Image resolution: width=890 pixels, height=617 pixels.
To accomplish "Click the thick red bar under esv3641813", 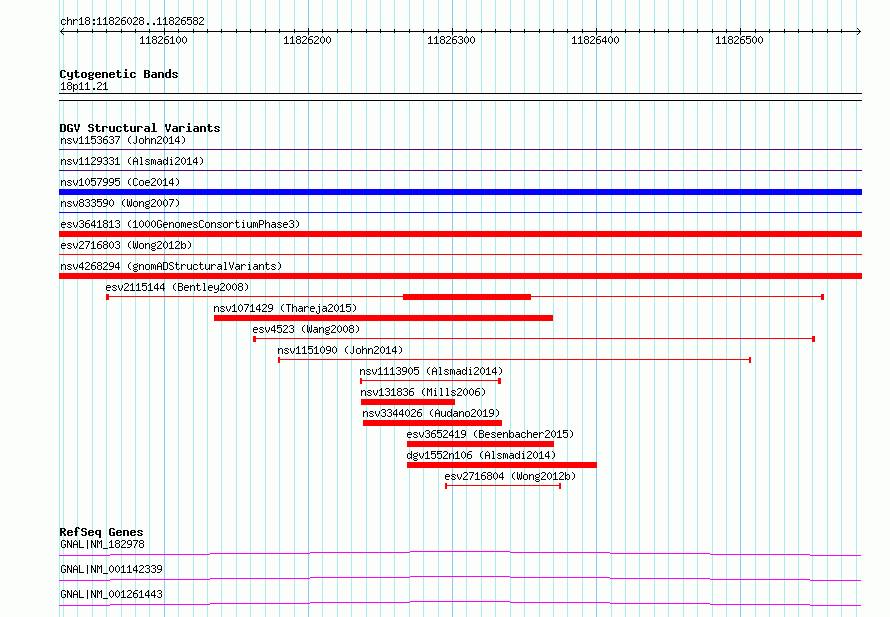I will 460,234.
